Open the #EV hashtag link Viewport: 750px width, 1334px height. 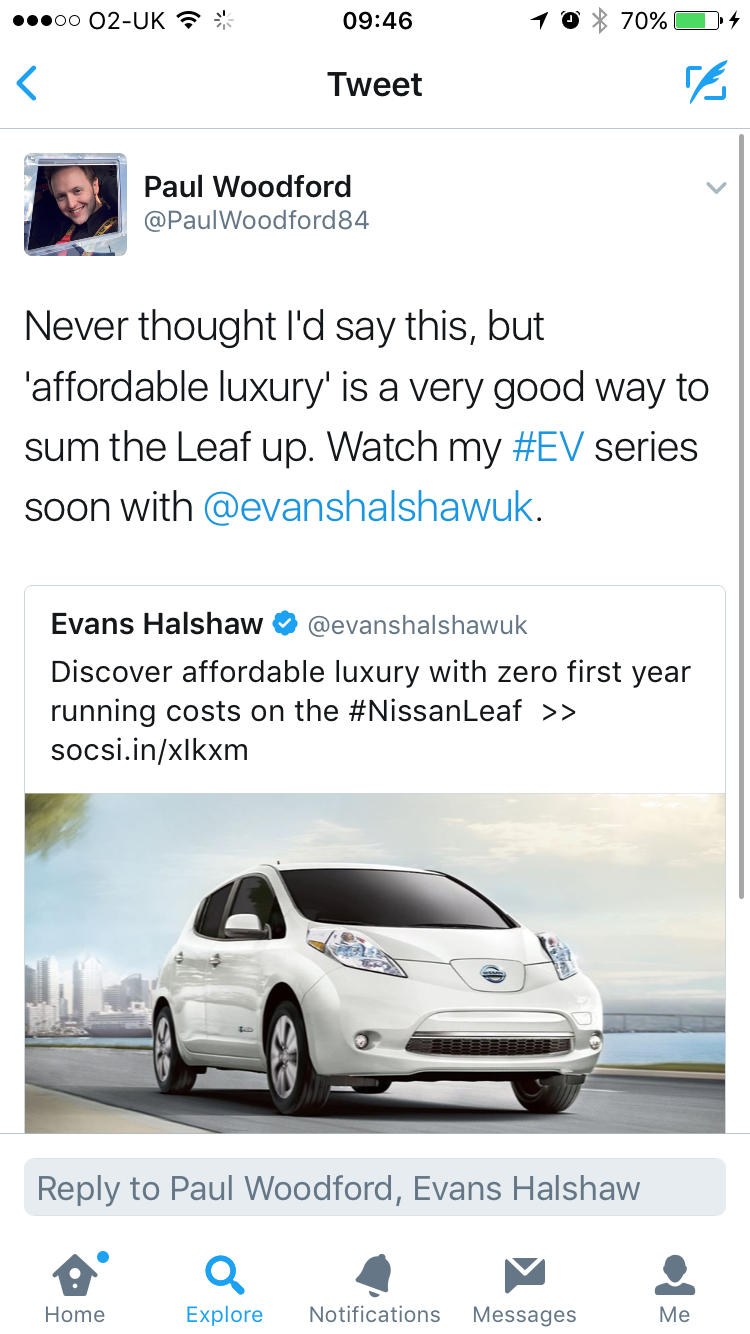[x=546, y=447]
